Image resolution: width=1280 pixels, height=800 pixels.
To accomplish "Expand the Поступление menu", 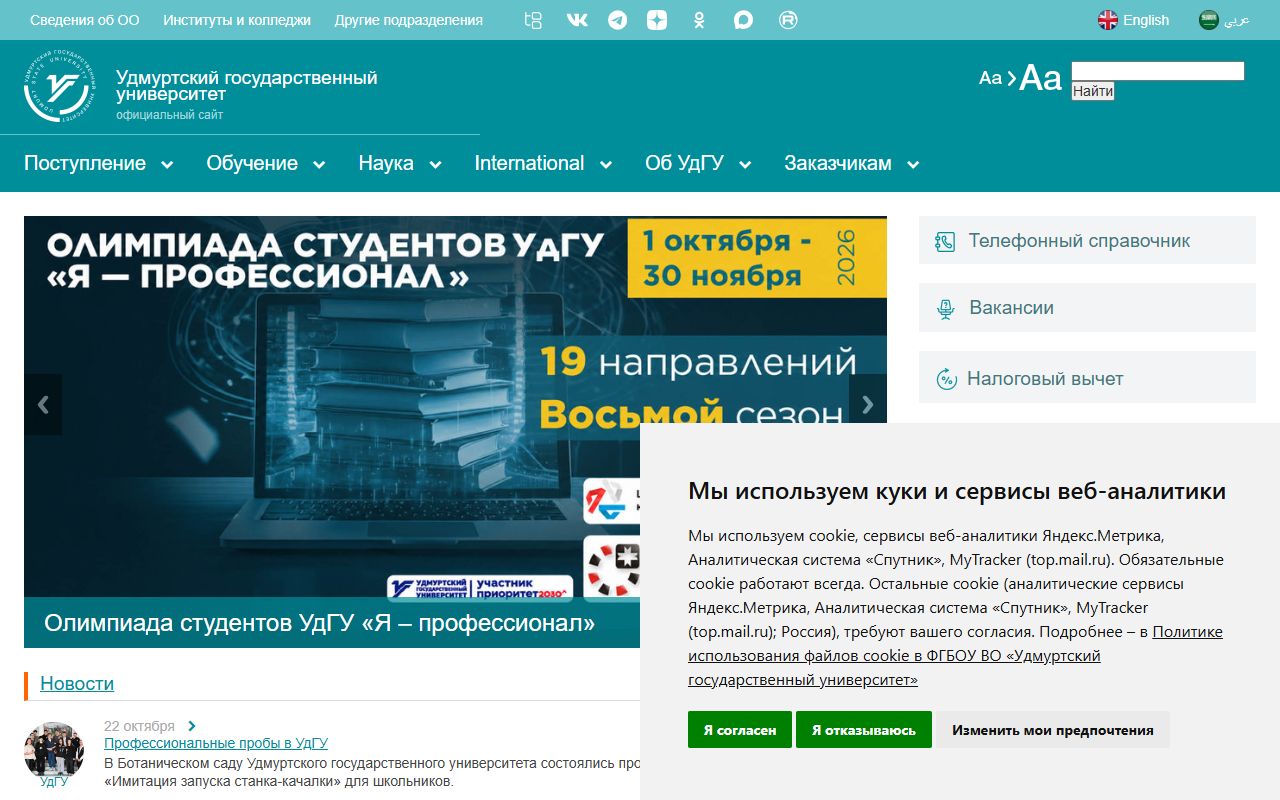I will tap(99, 164).
